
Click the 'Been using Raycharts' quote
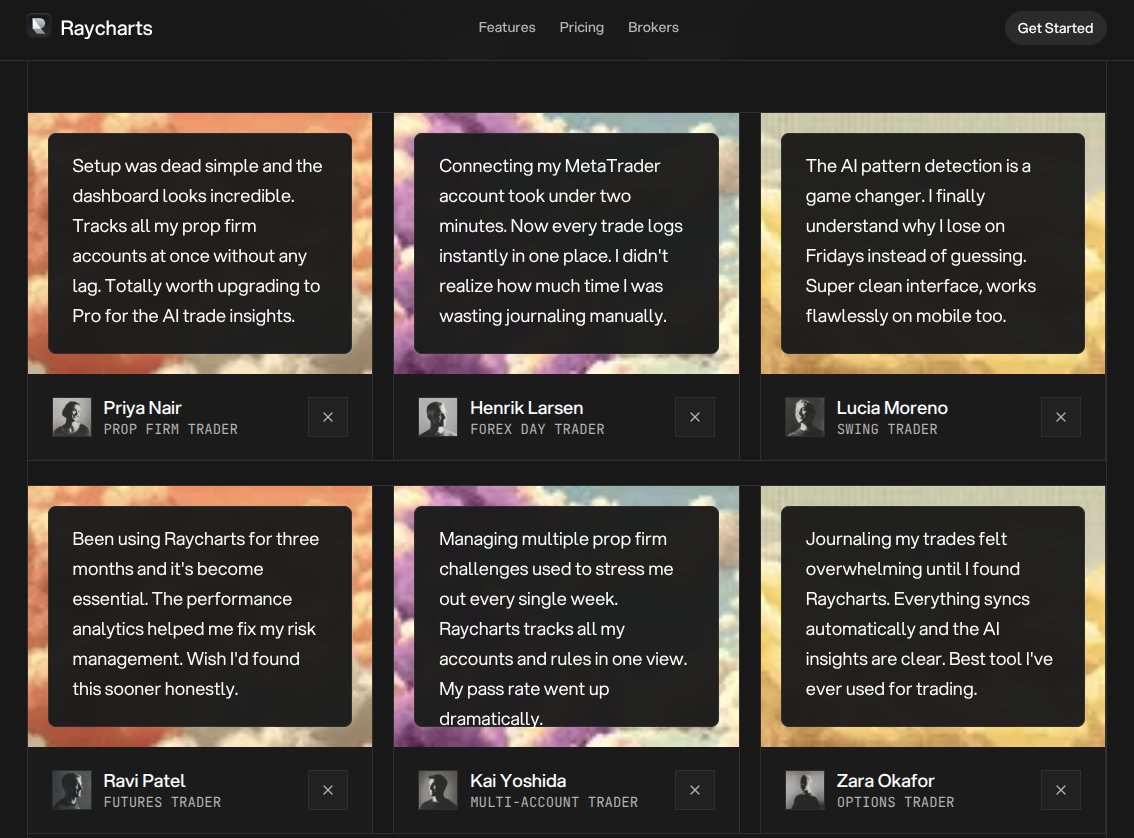[195, 614]
